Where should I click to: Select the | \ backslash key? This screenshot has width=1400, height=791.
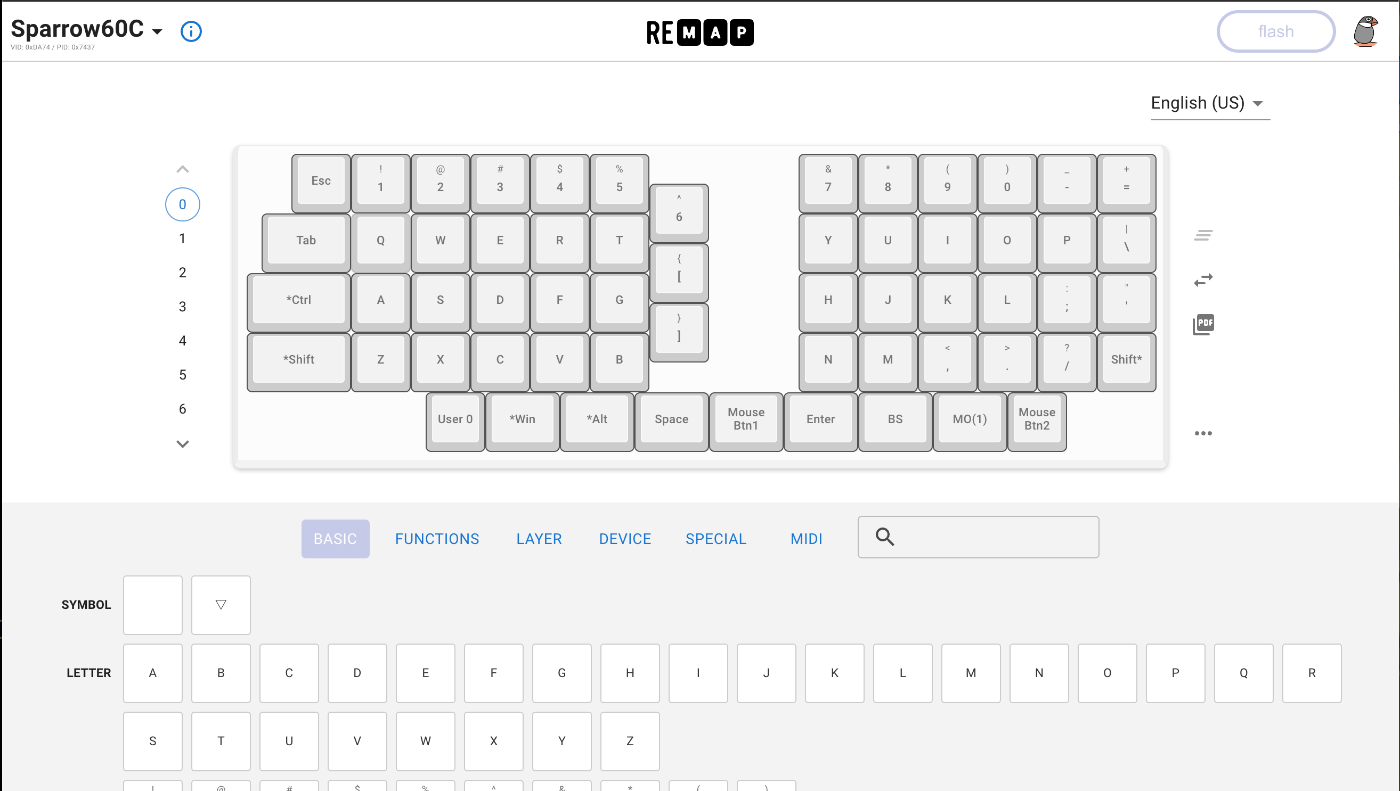point(1127,243)
